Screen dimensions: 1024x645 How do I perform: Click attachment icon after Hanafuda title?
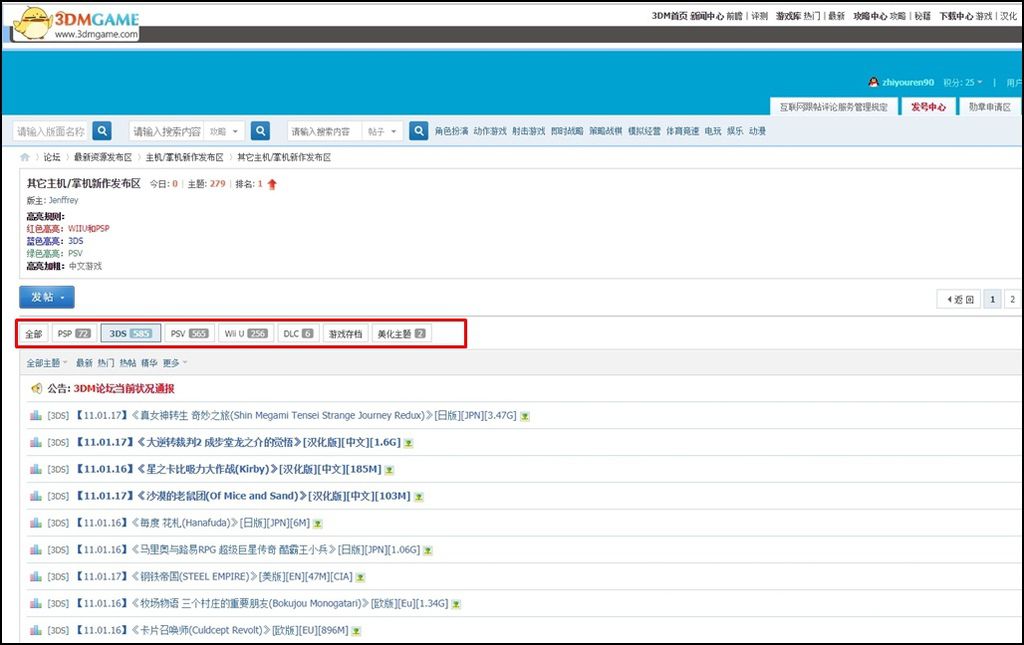(318, 524)
